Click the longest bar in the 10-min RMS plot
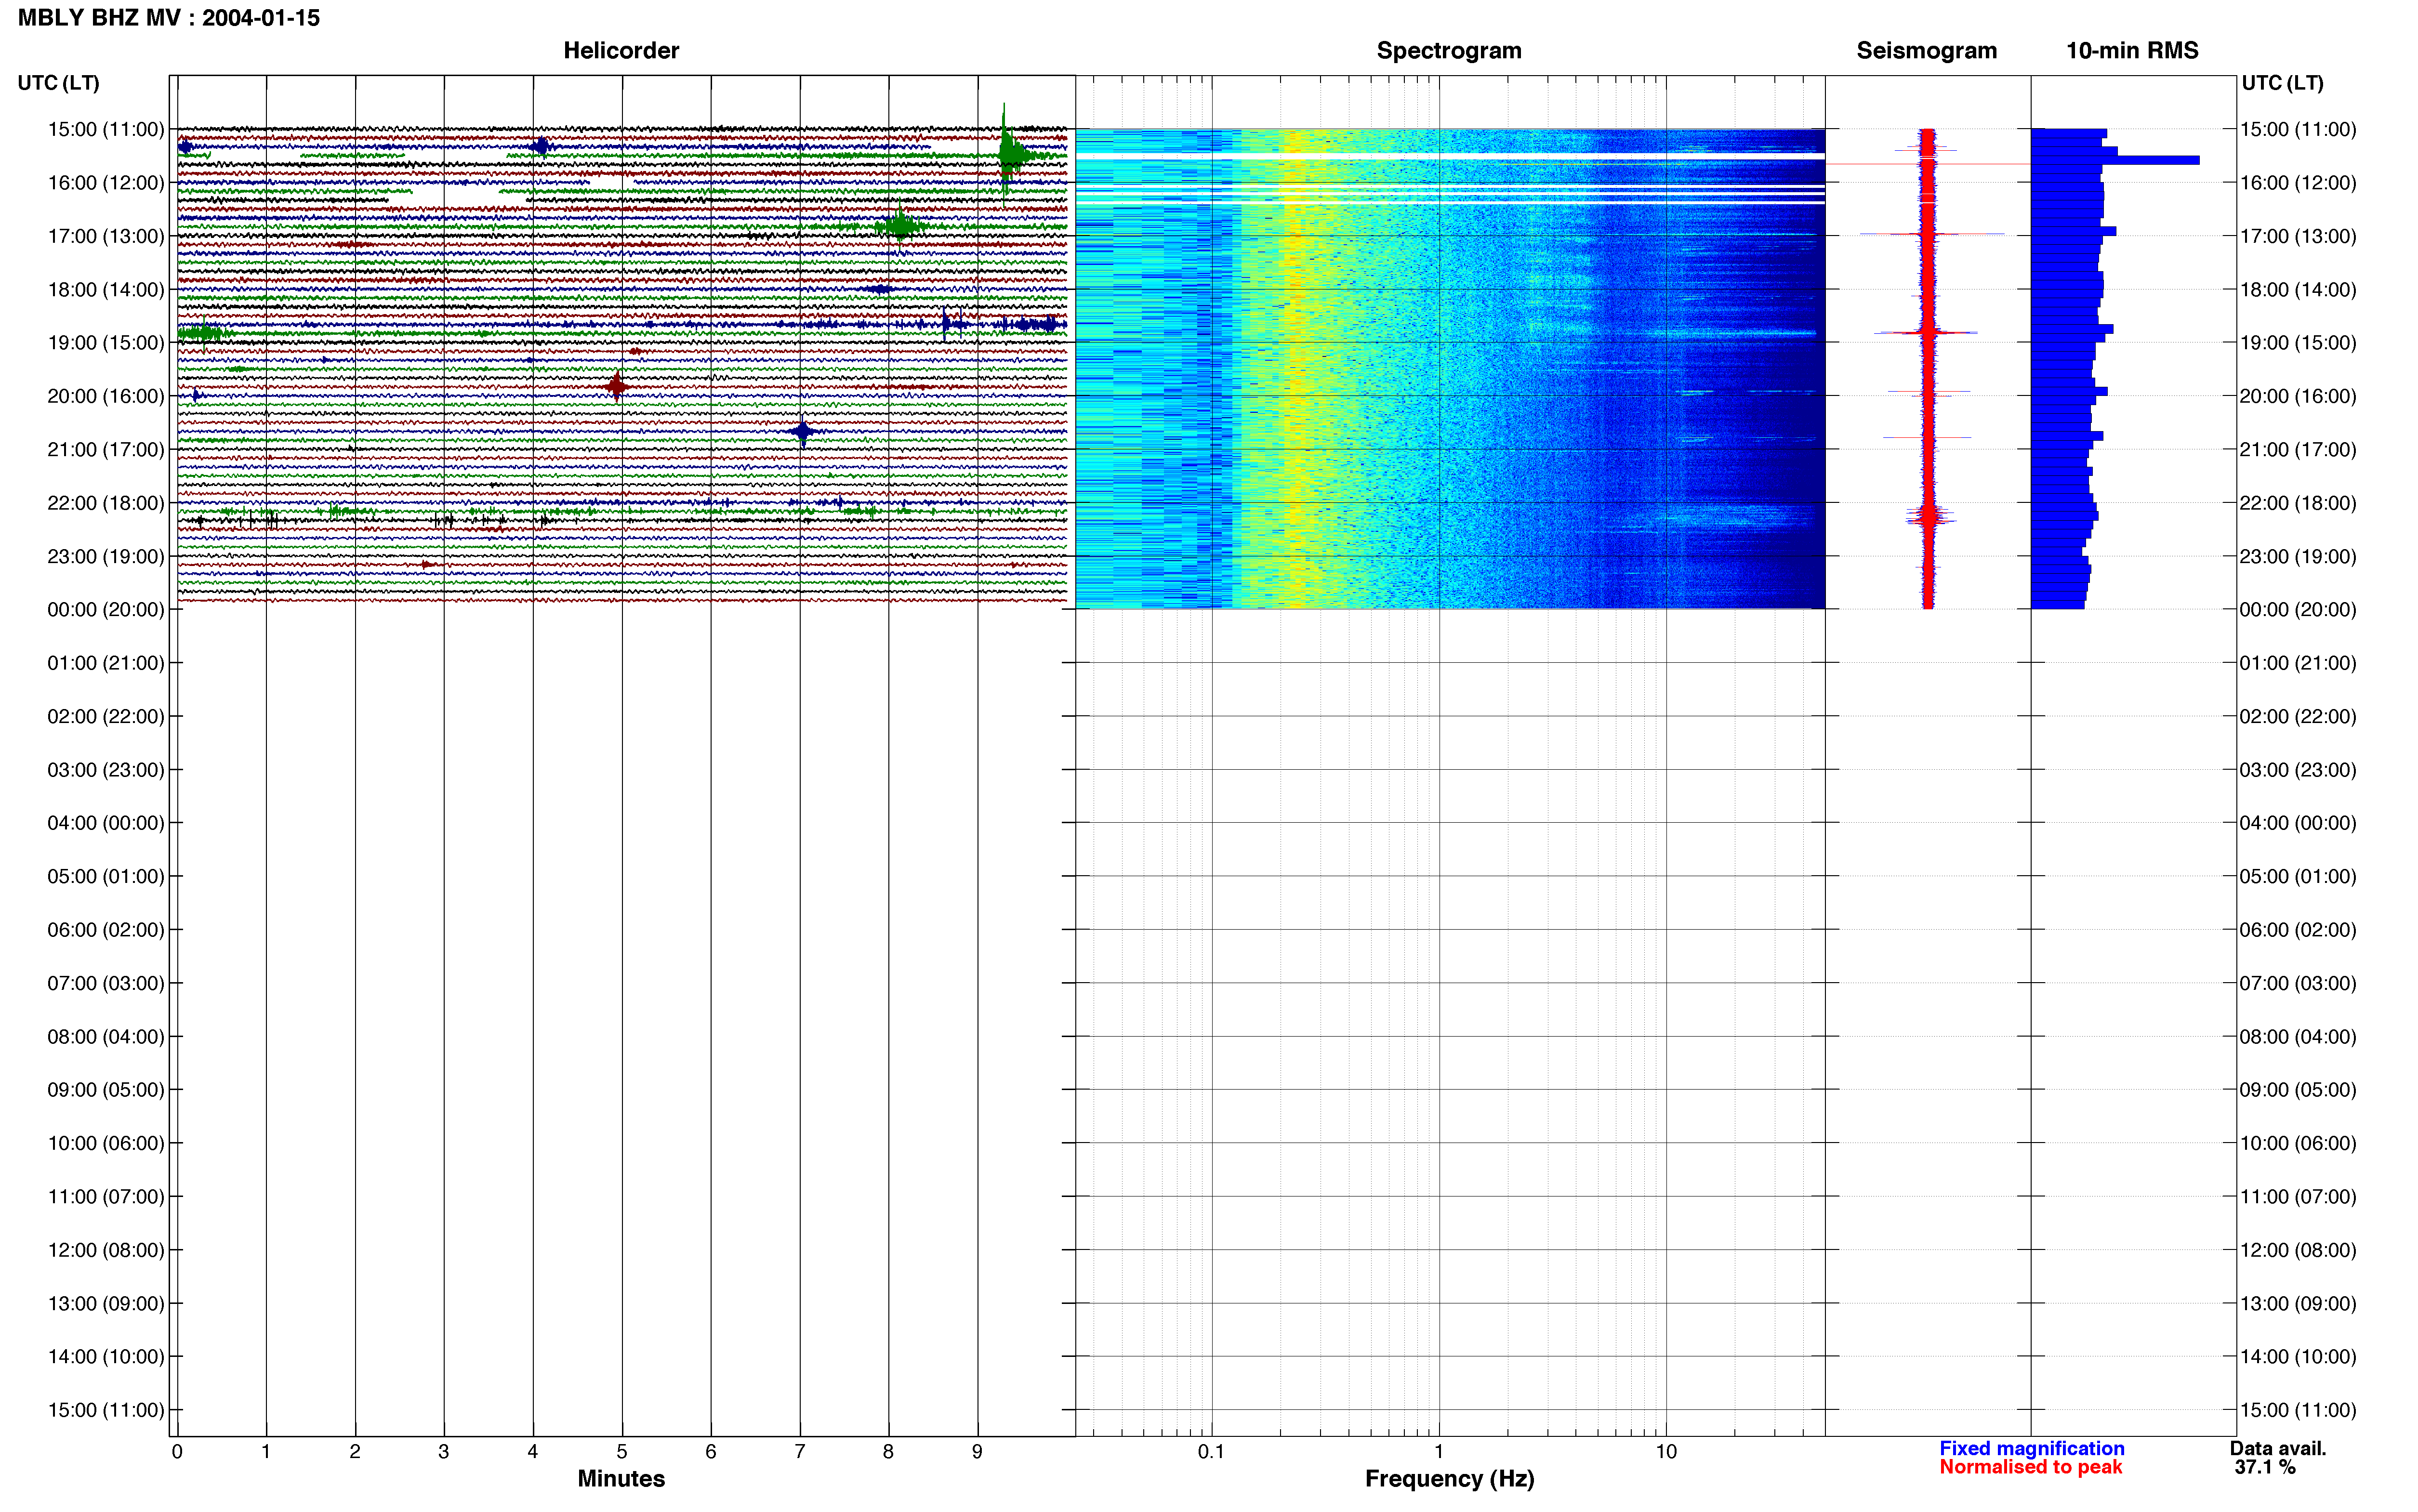Image resolution: width=2418 pixels, height=1512 pixels. click(x=2114, y=160)
